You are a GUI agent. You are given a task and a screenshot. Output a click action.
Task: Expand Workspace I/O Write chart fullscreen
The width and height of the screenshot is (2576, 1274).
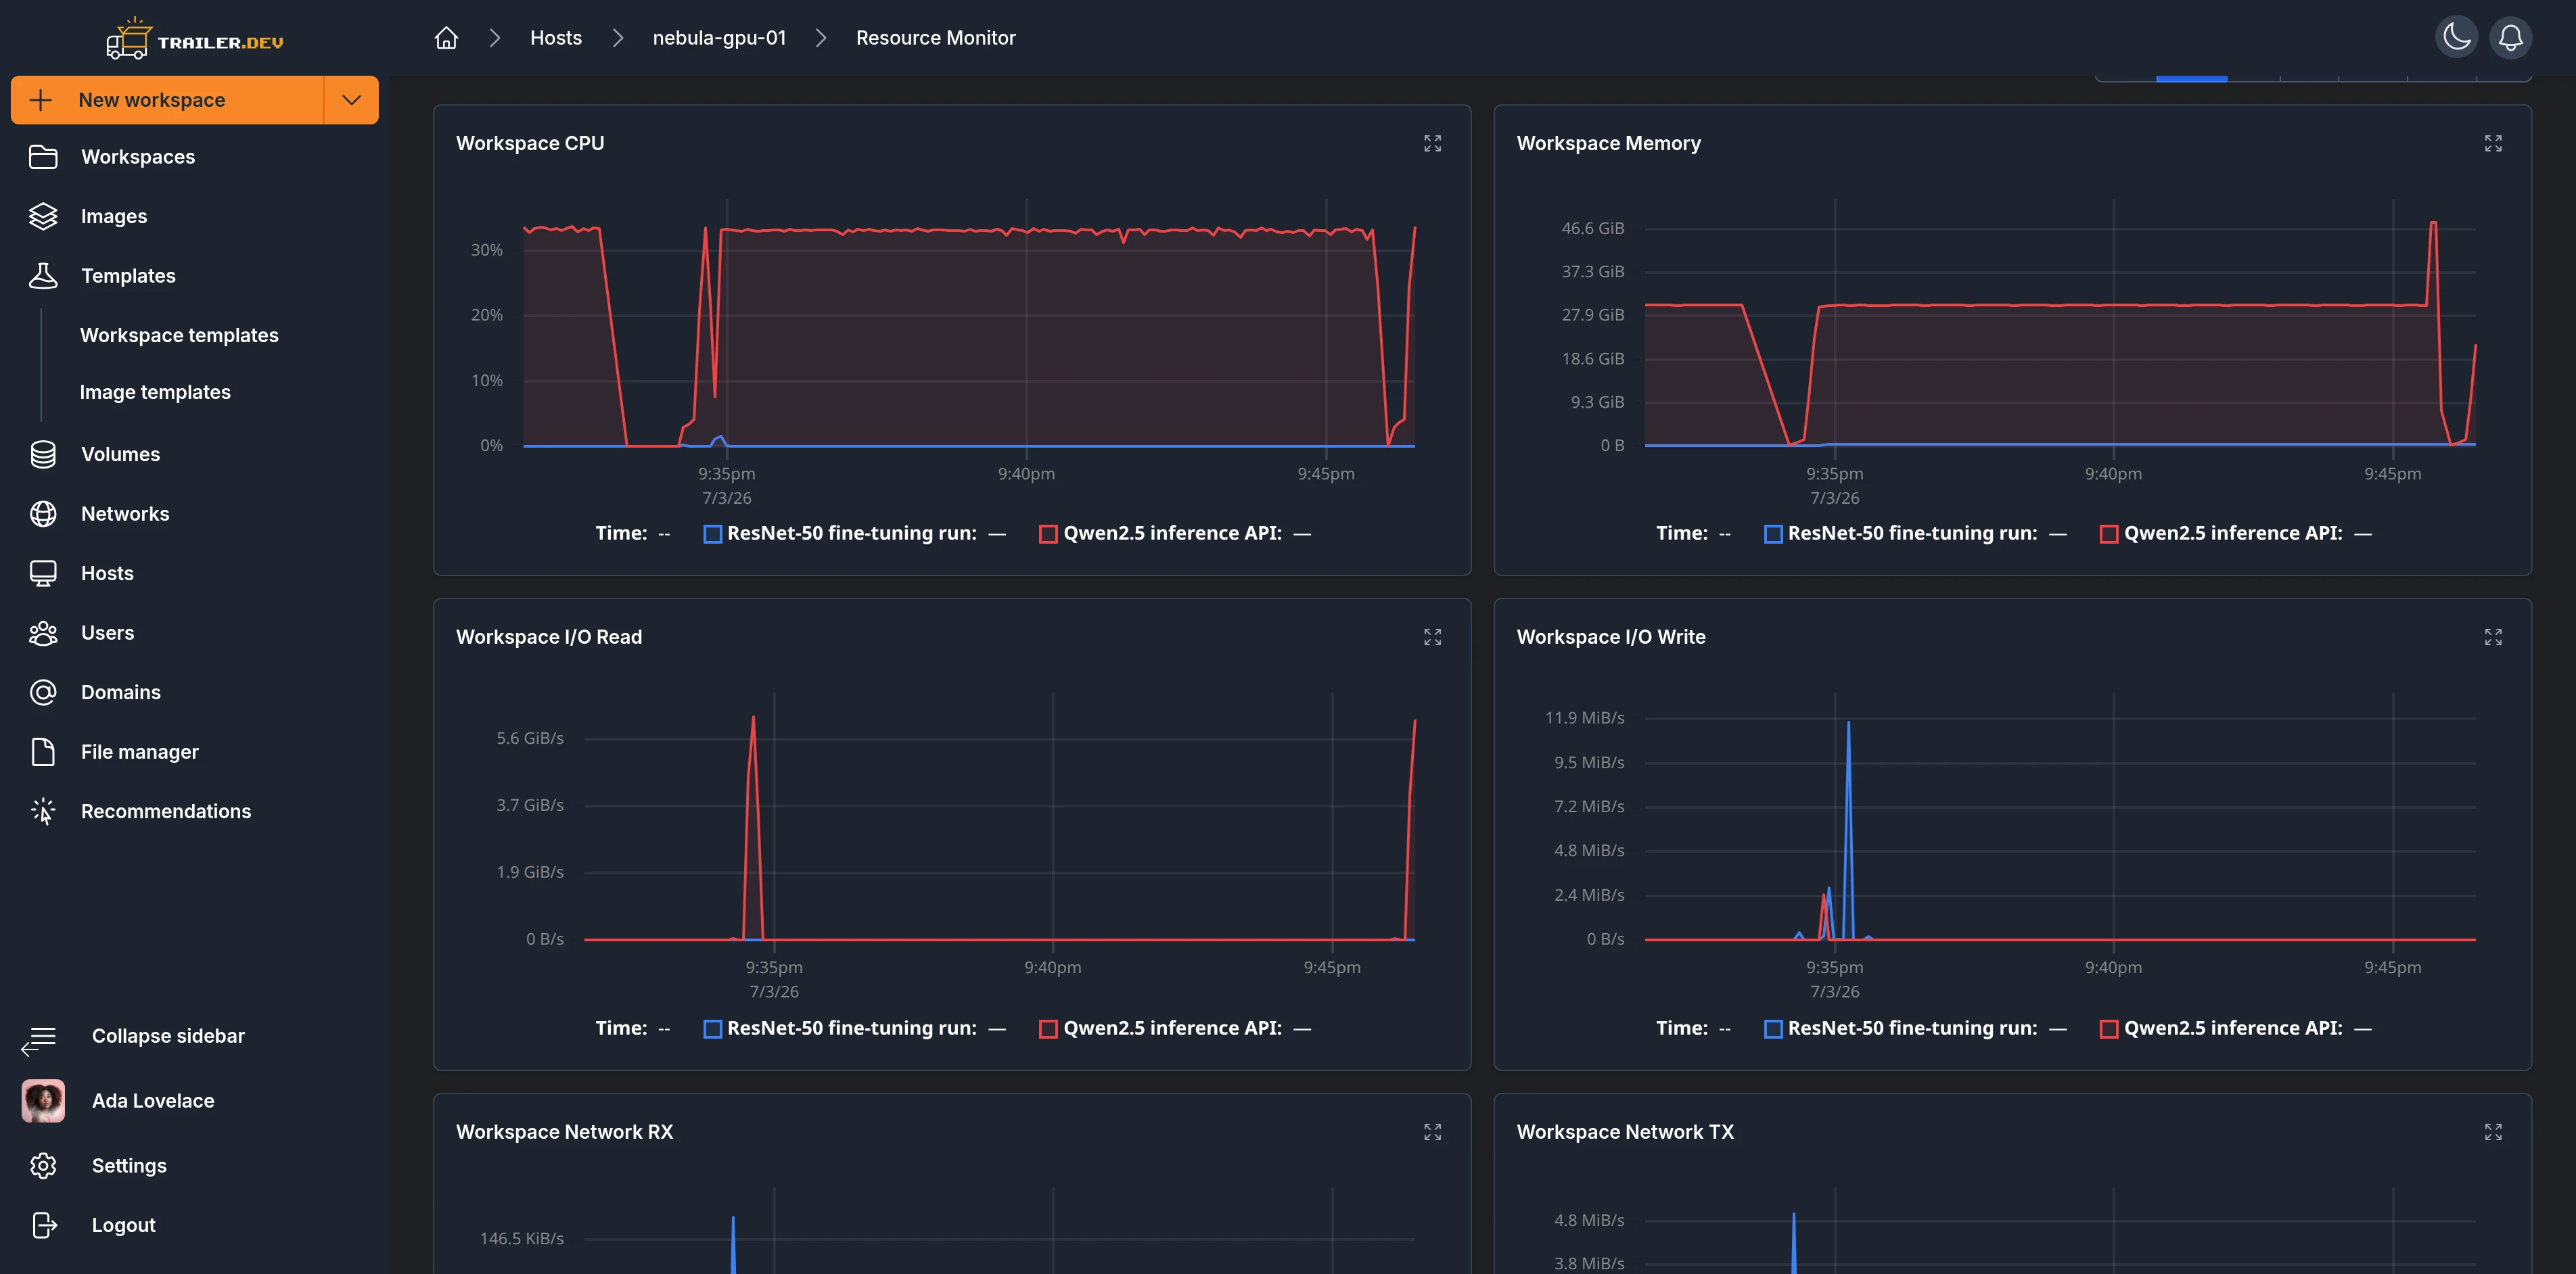point(2493,638)
